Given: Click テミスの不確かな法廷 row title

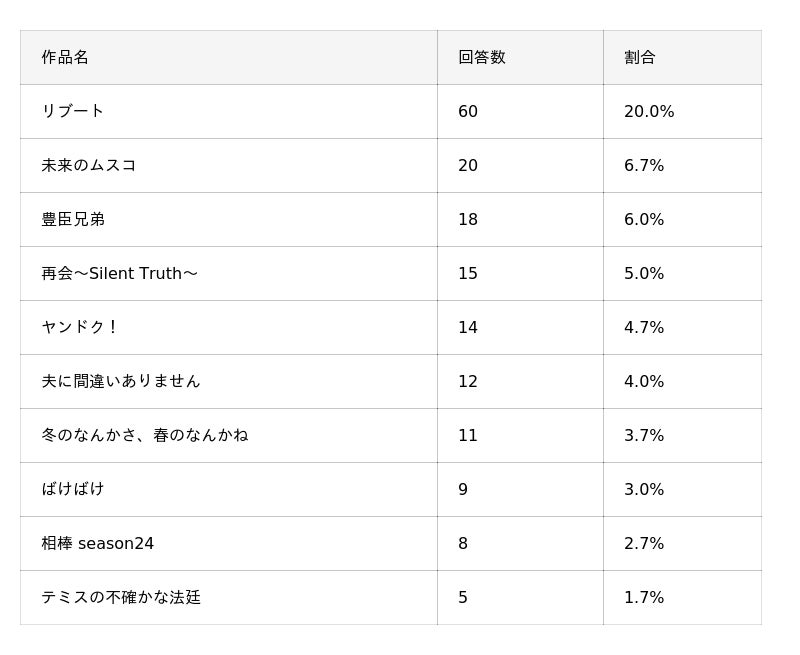Looking at the screenshot, I should [x=120, y=597].
